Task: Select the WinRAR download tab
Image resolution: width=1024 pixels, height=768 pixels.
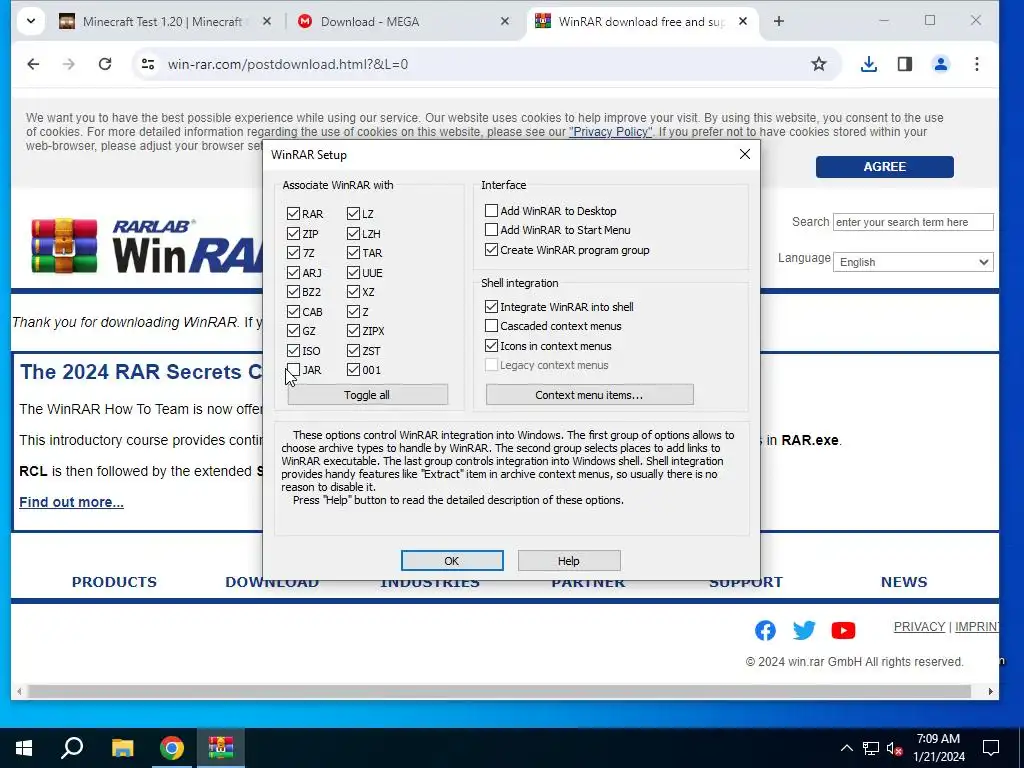Action: pyautogui.click(x=641, y=22)
